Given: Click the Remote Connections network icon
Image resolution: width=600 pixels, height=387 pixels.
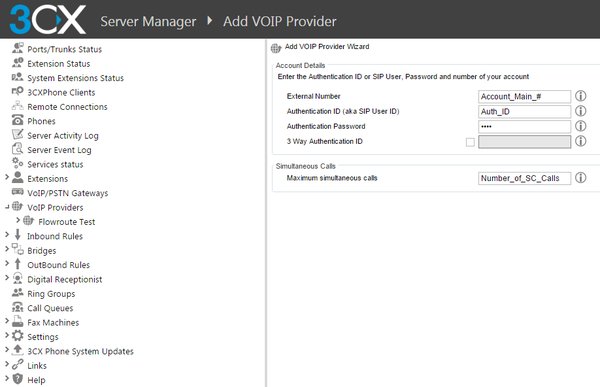Looking at the screenshot, I should (18, 106).
